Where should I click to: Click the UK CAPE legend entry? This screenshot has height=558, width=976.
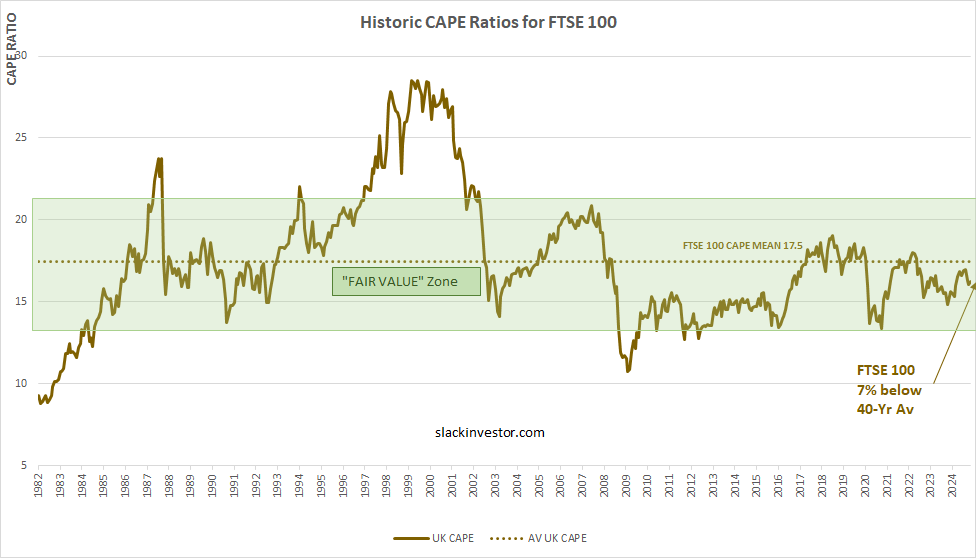coord(433,538)
